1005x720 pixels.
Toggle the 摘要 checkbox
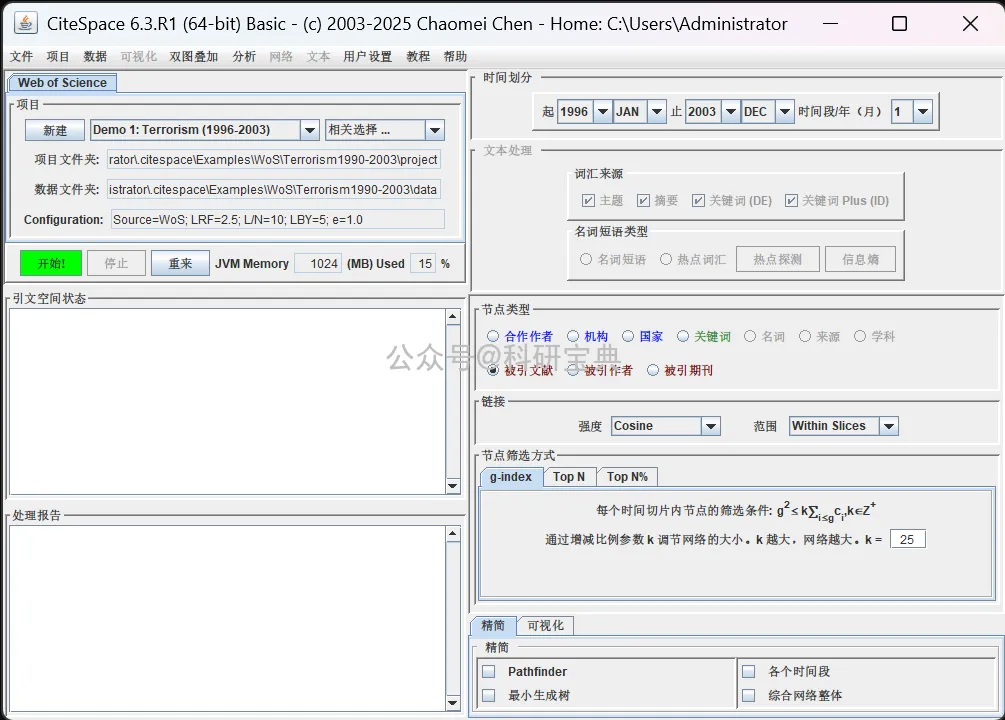click(644, 201)
